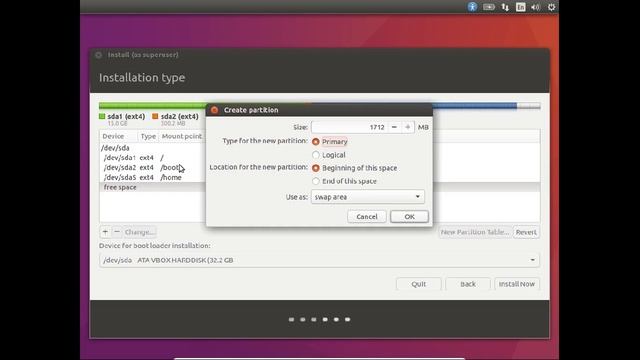Close the Install window
Screen dimensions: 640x360
98,55
